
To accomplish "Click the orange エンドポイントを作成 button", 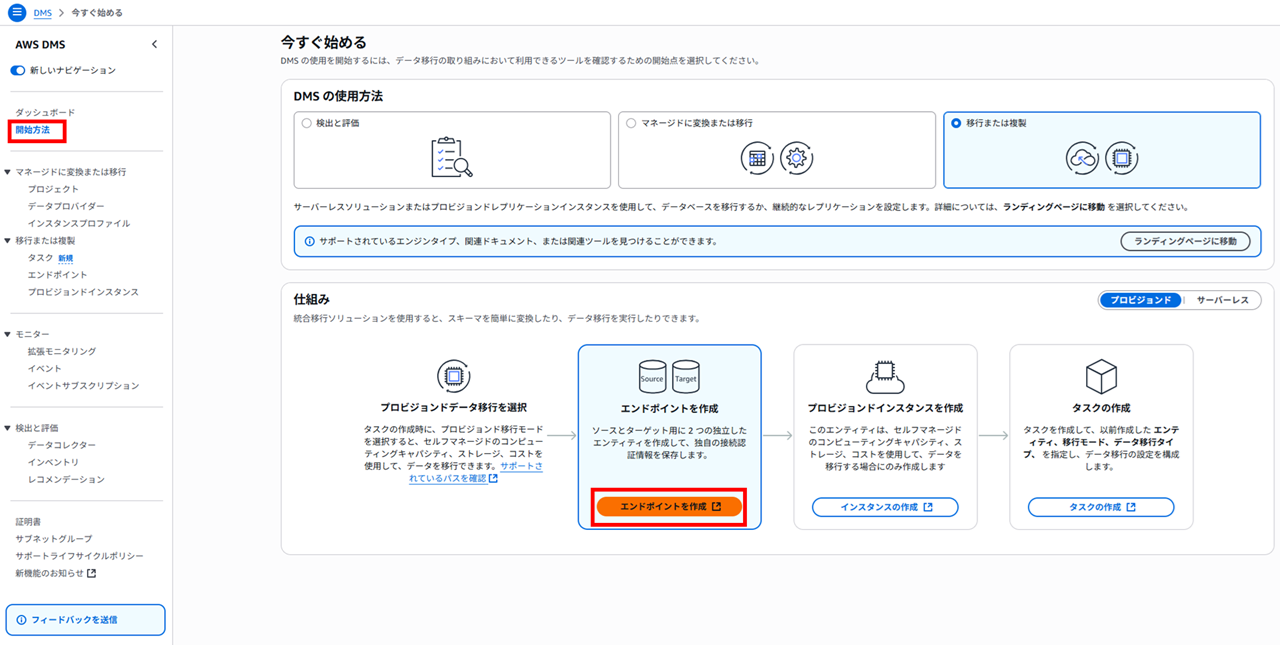I will [669, 507].
